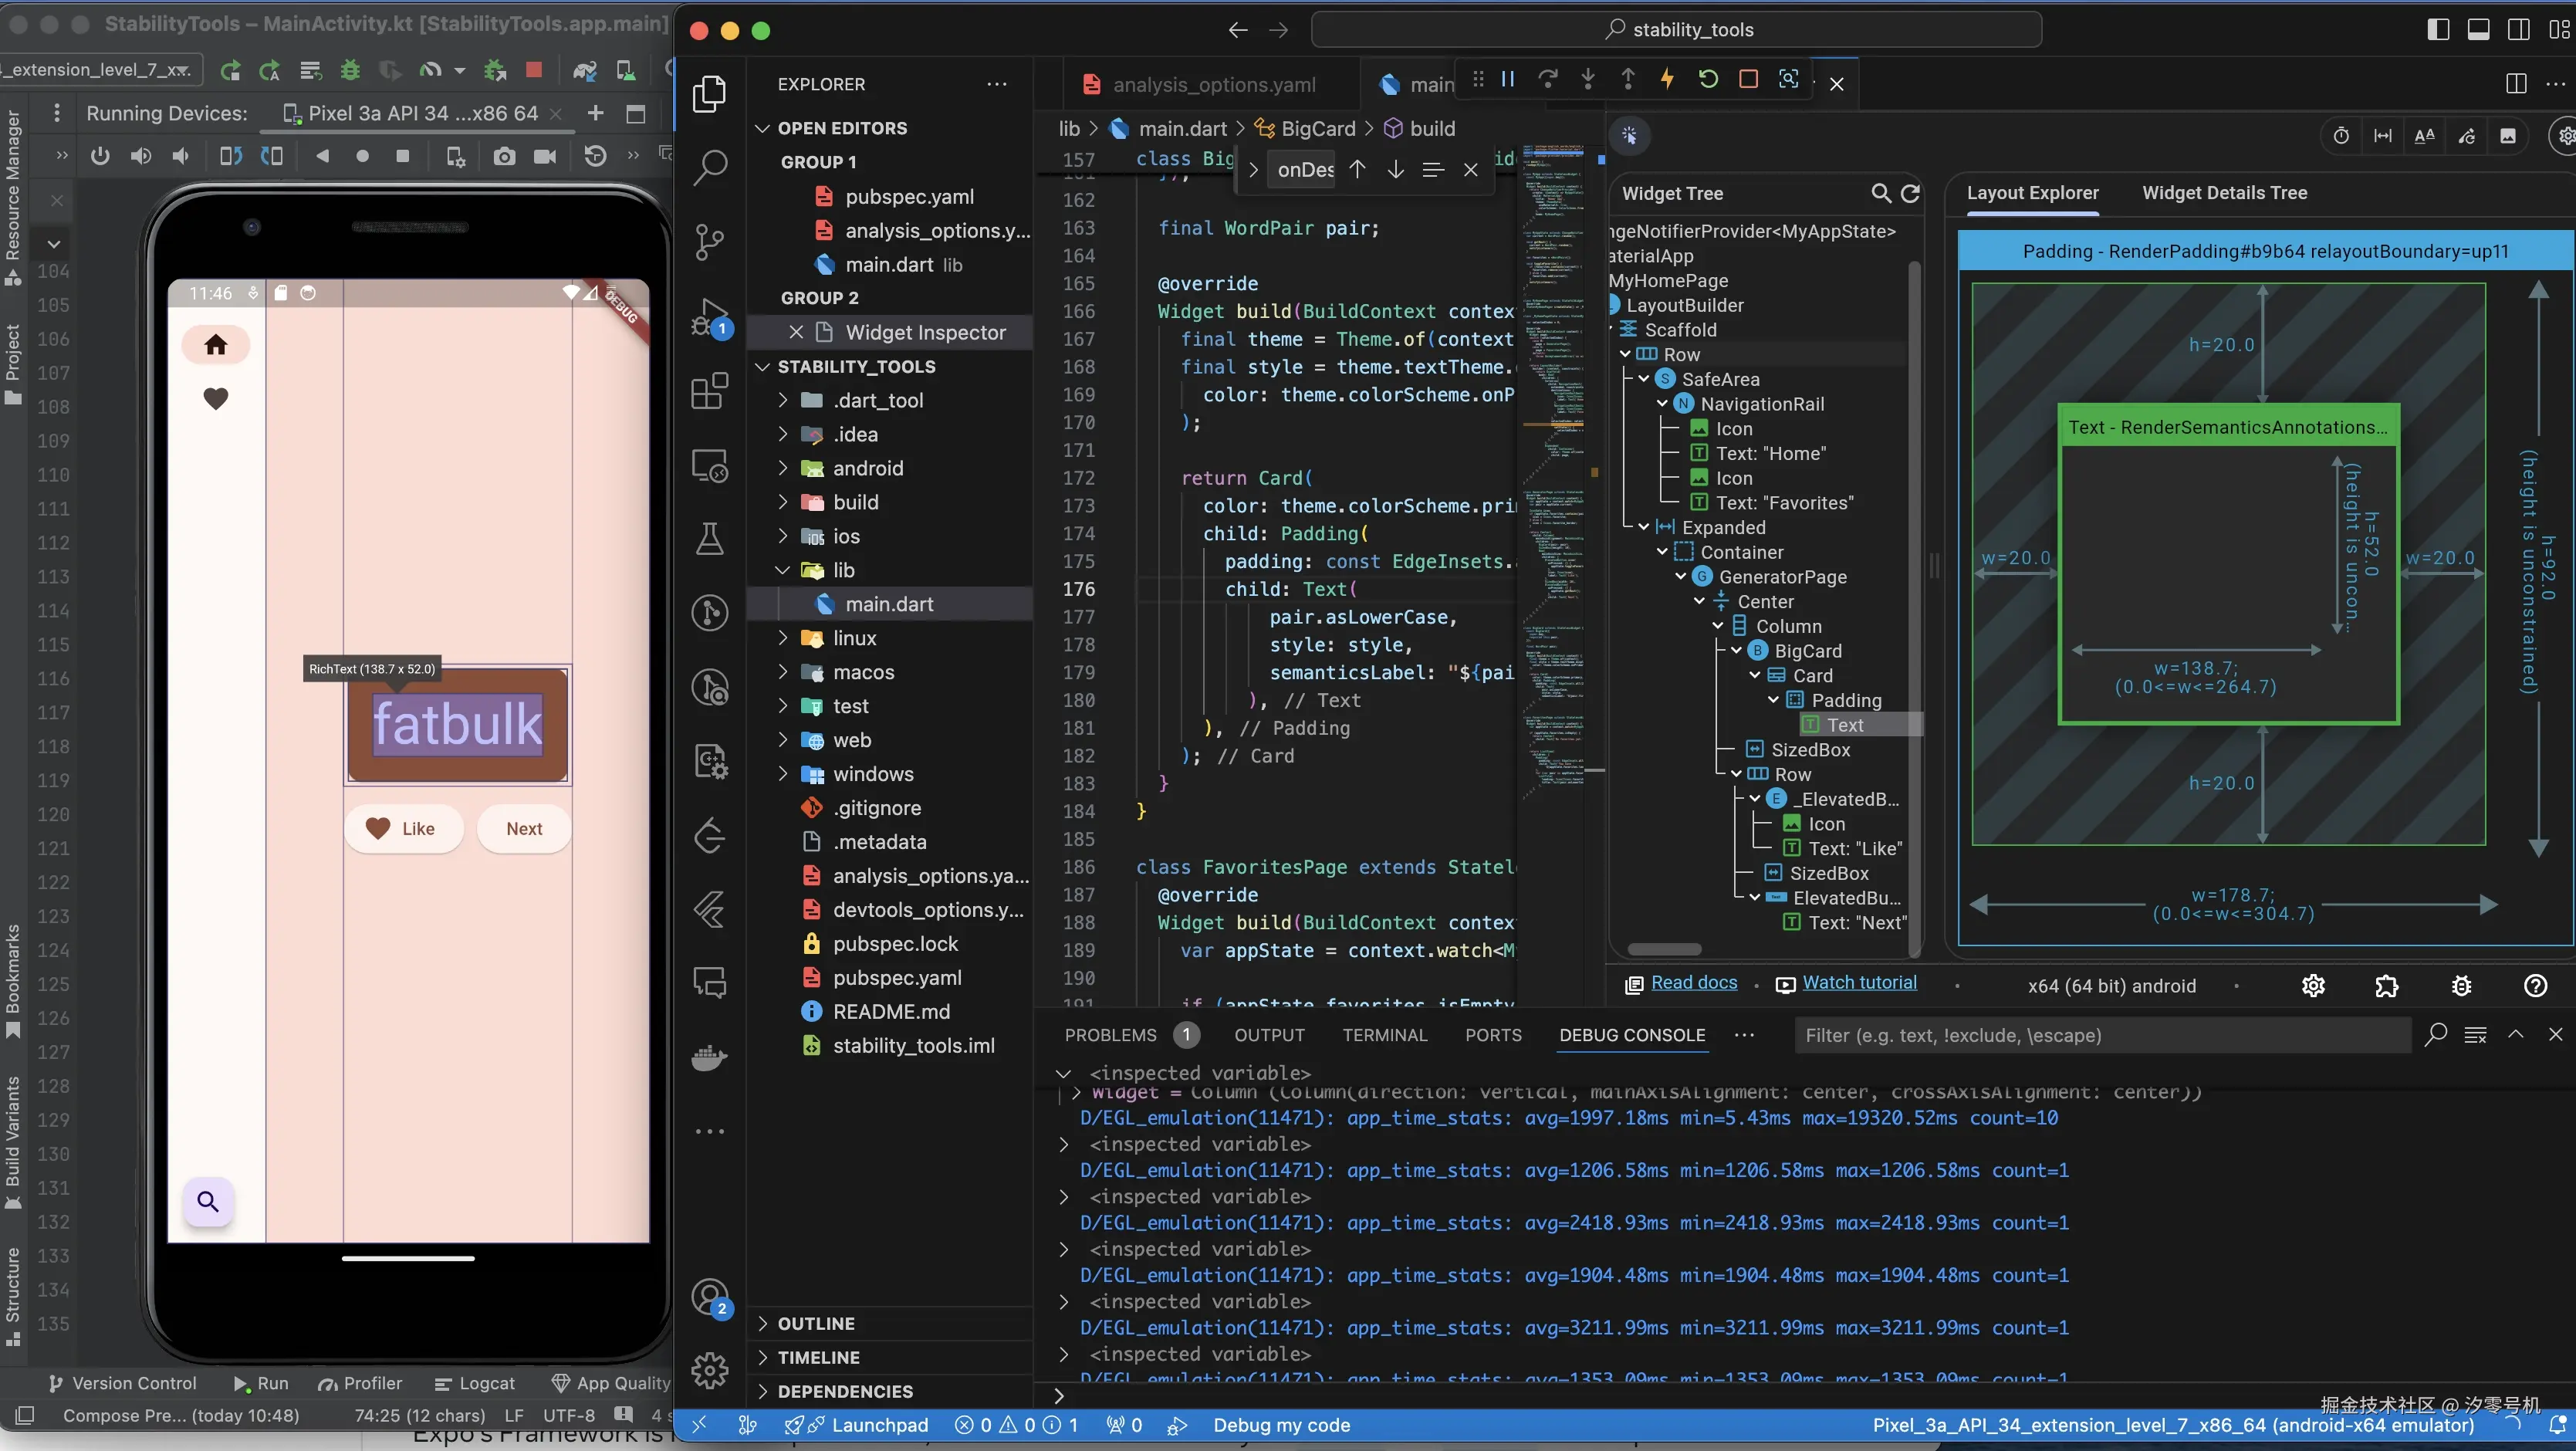This screenshot has width=2576, height=1451.
Task: Open the Source Control sidebar icon
Action: [709, 241]
